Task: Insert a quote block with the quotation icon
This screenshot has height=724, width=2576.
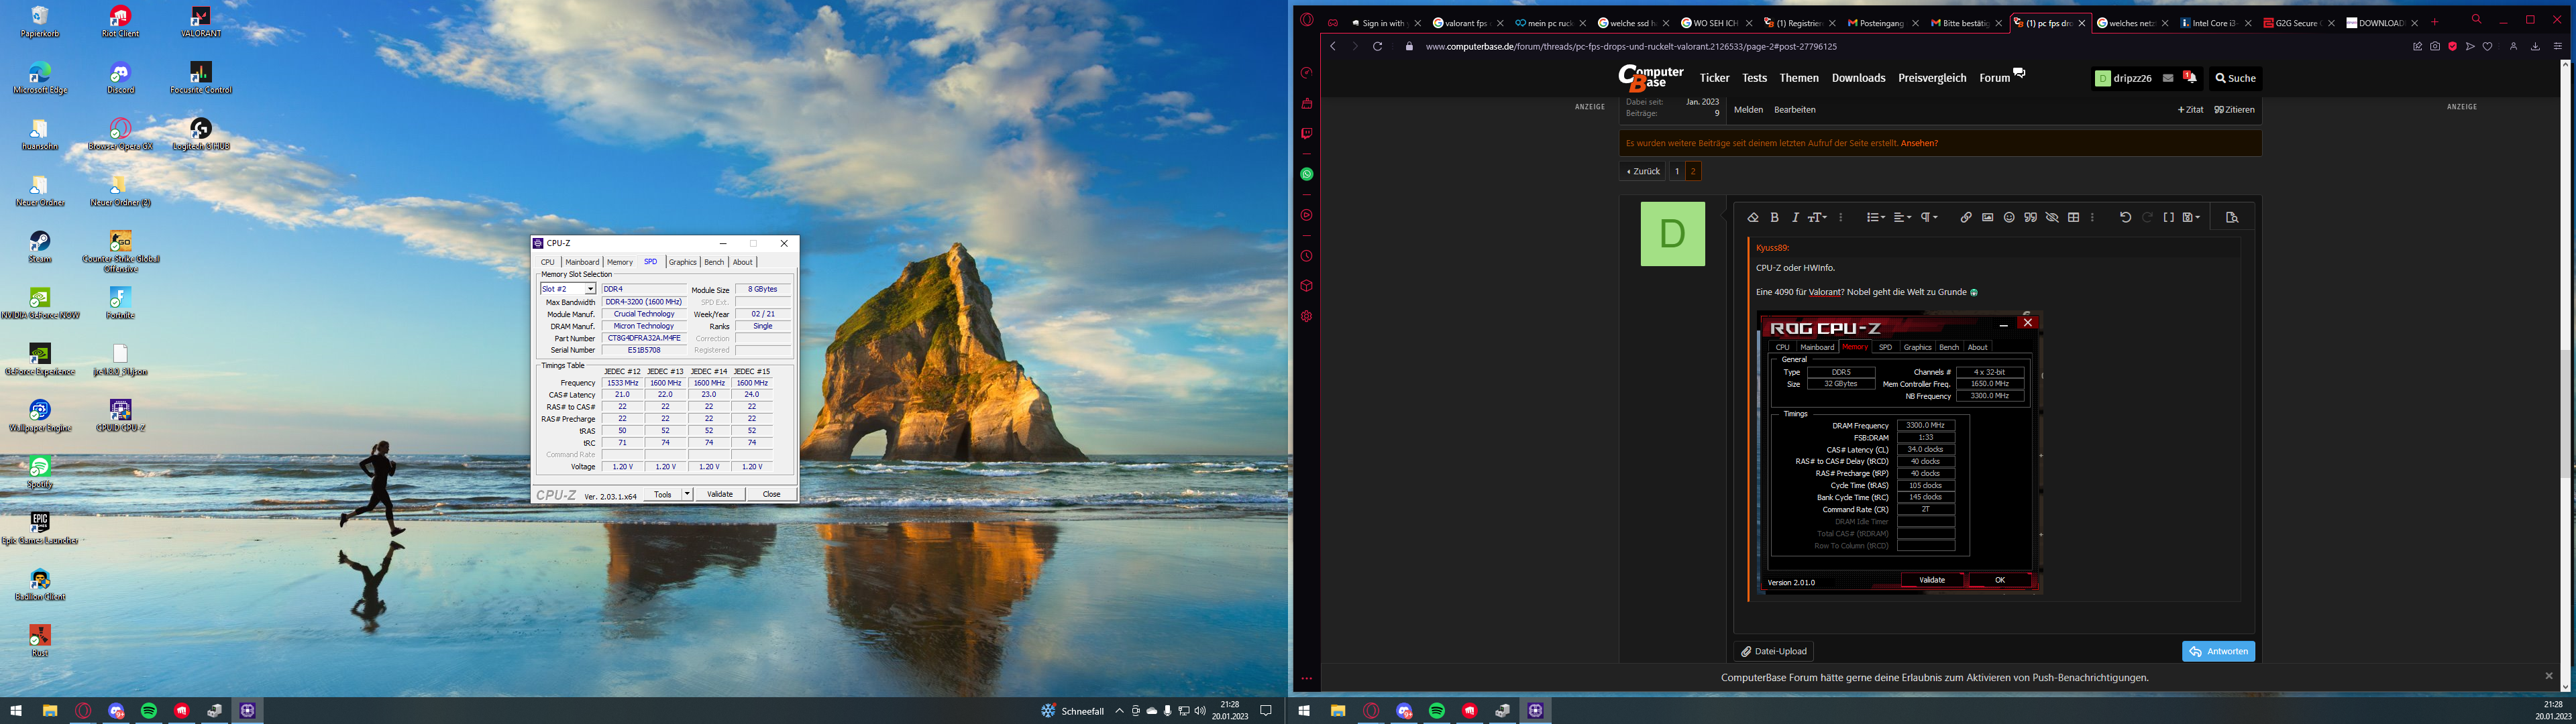Action: tap(2030, 217)
